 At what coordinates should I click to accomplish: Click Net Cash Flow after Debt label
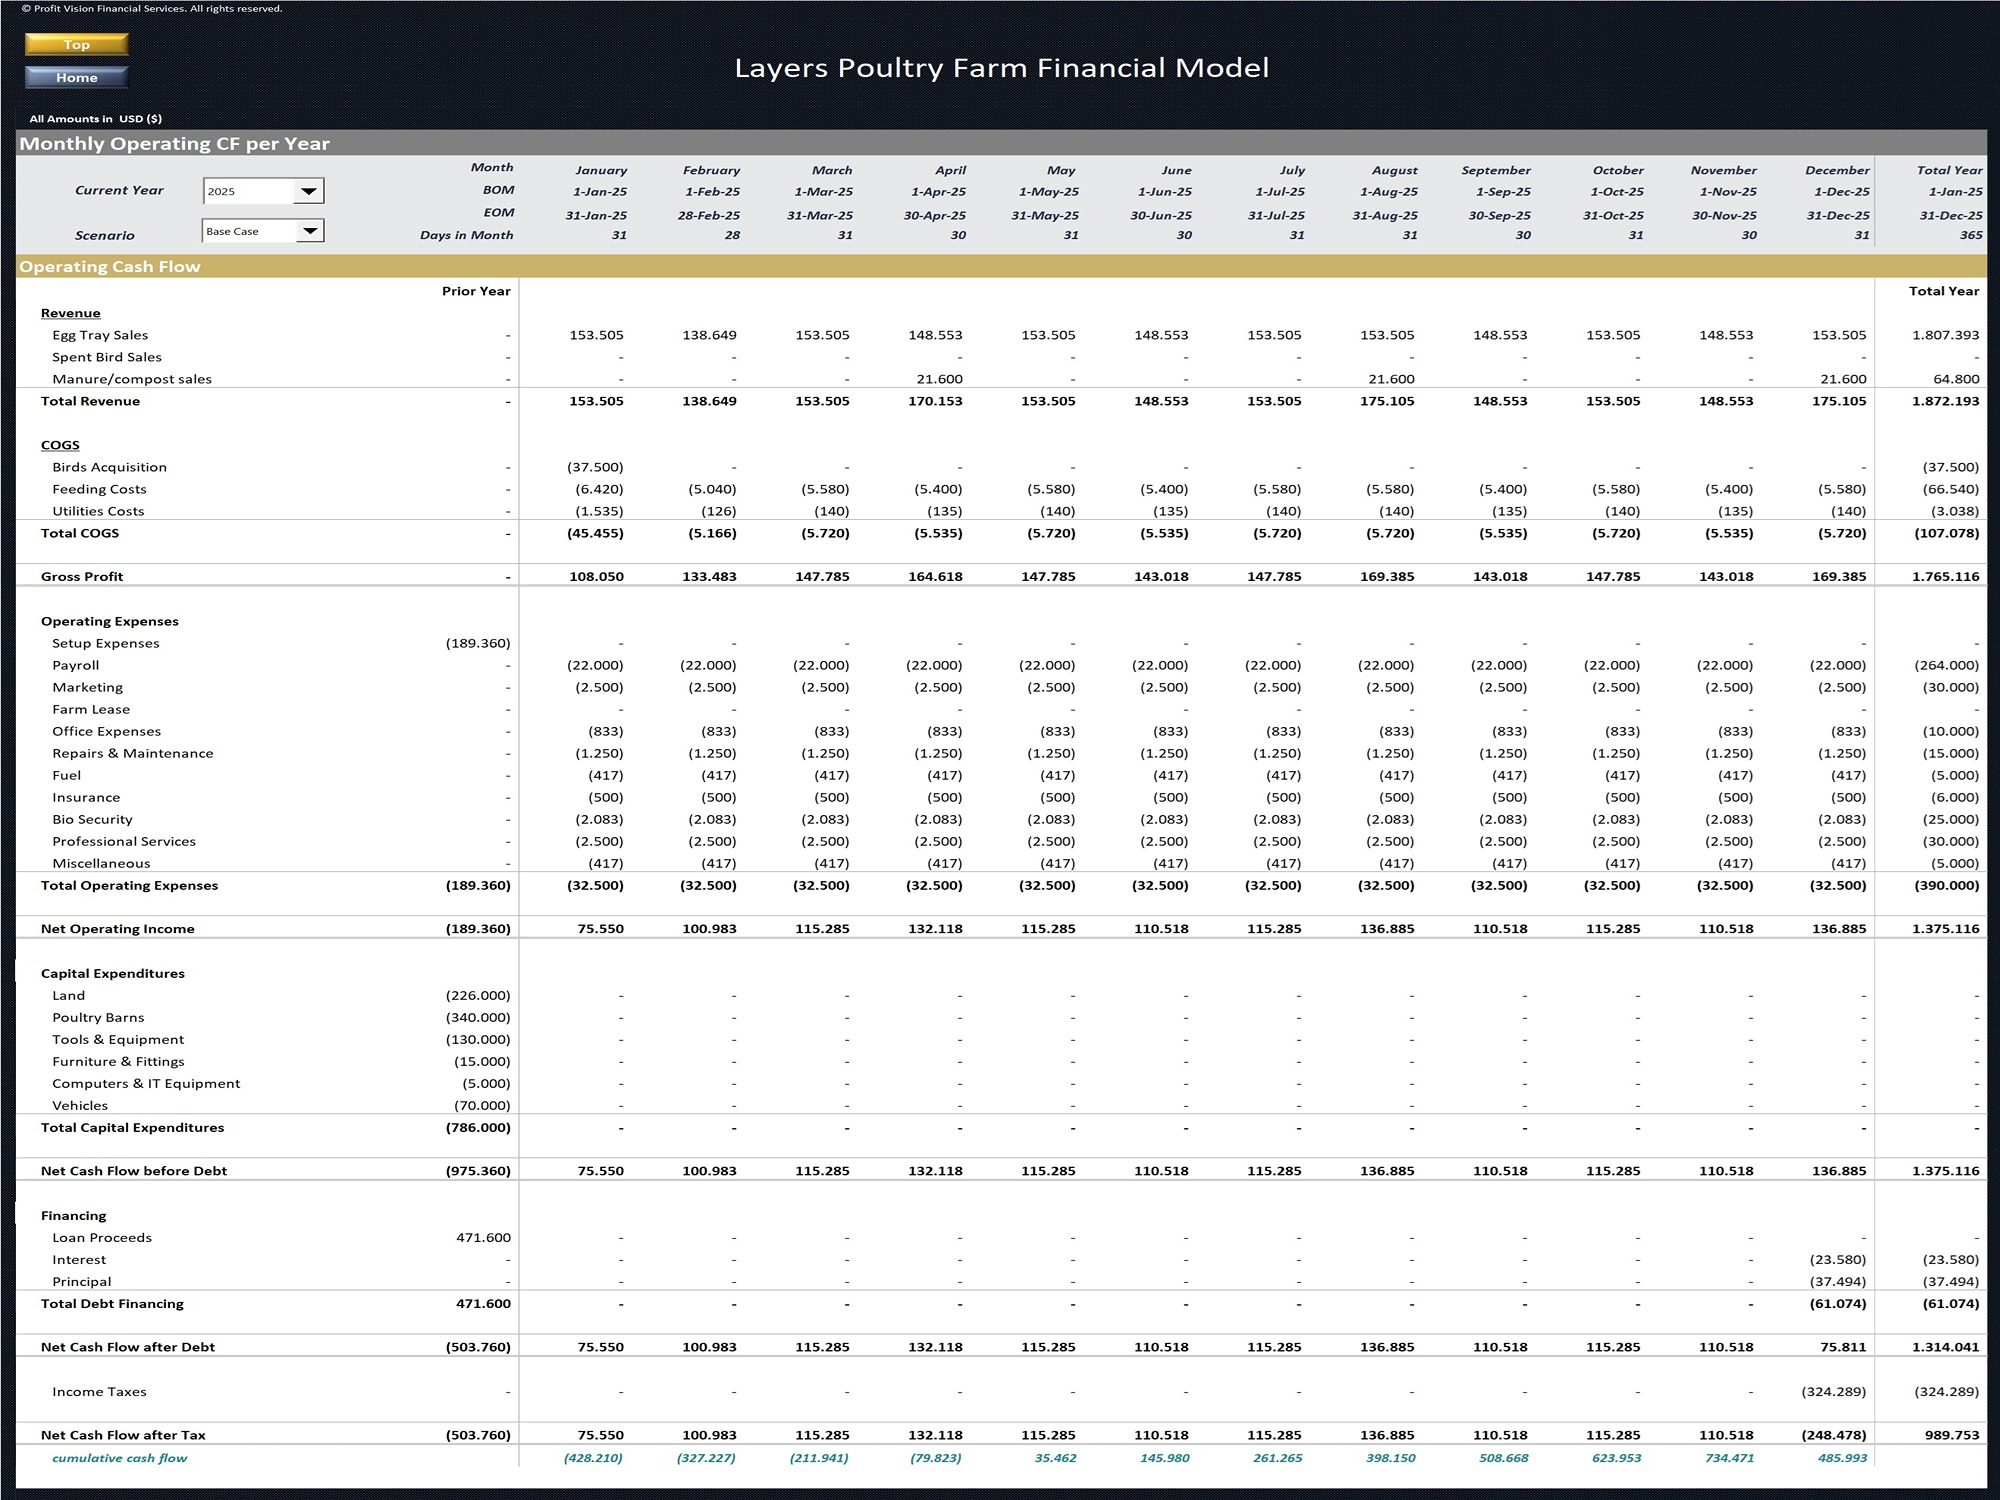click(128, 1346)
